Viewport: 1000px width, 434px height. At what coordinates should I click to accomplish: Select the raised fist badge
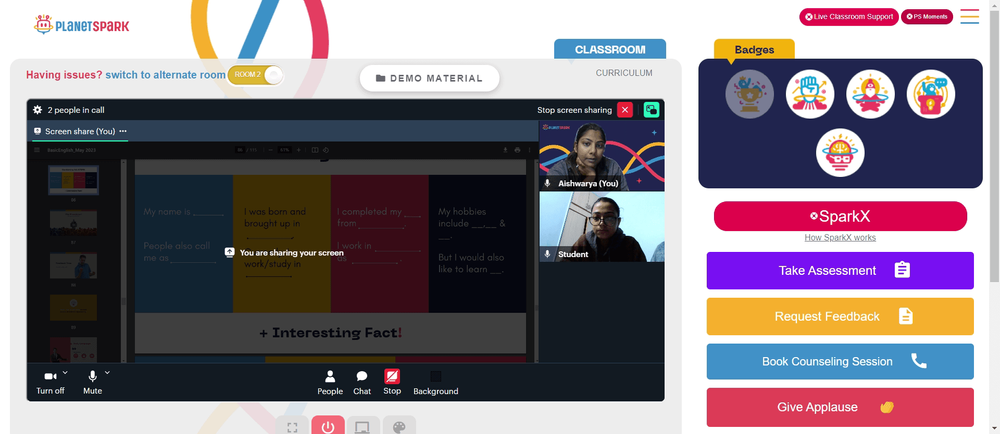point(810,94)
